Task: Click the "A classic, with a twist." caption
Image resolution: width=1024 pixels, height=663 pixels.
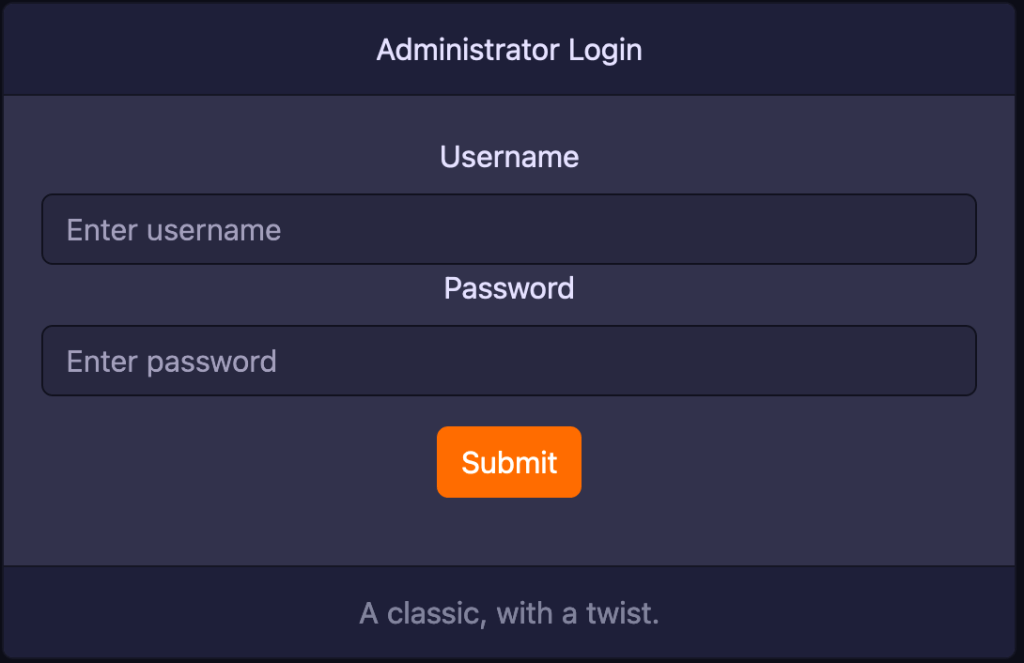Action: pos(509,613)
